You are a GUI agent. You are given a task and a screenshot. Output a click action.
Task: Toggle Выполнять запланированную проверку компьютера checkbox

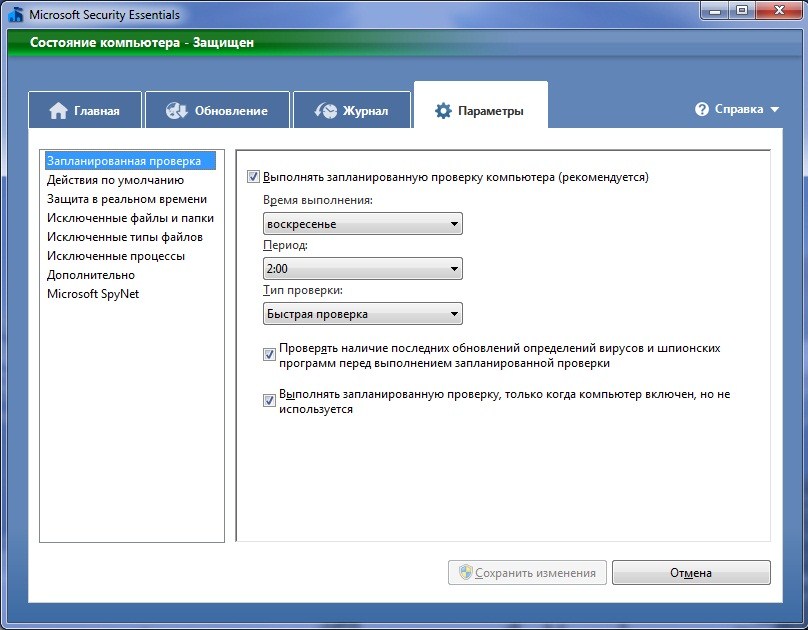[253, 177]
